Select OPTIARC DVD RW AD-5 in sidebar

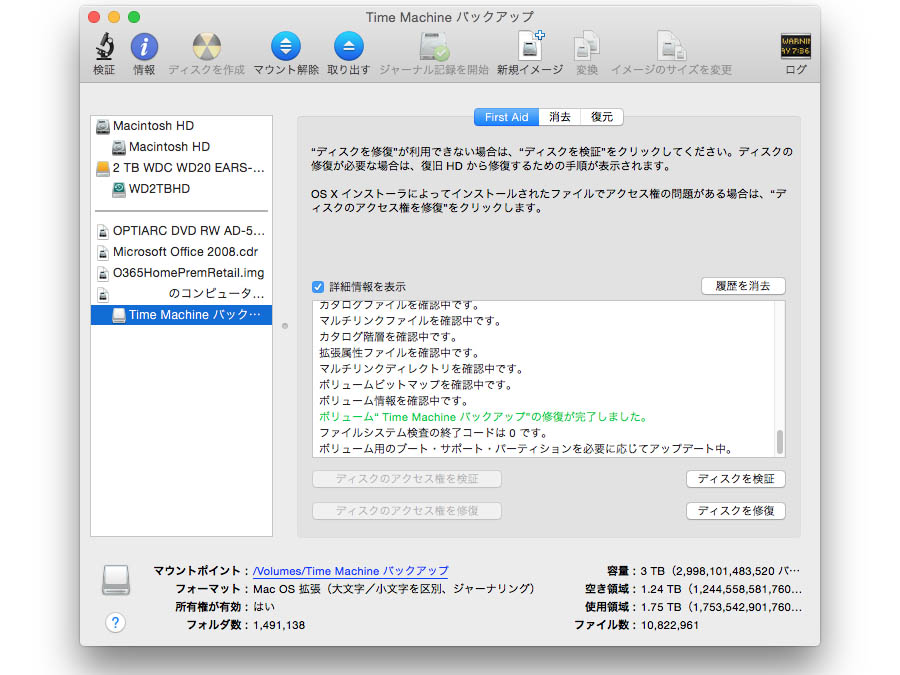(181, 231)
